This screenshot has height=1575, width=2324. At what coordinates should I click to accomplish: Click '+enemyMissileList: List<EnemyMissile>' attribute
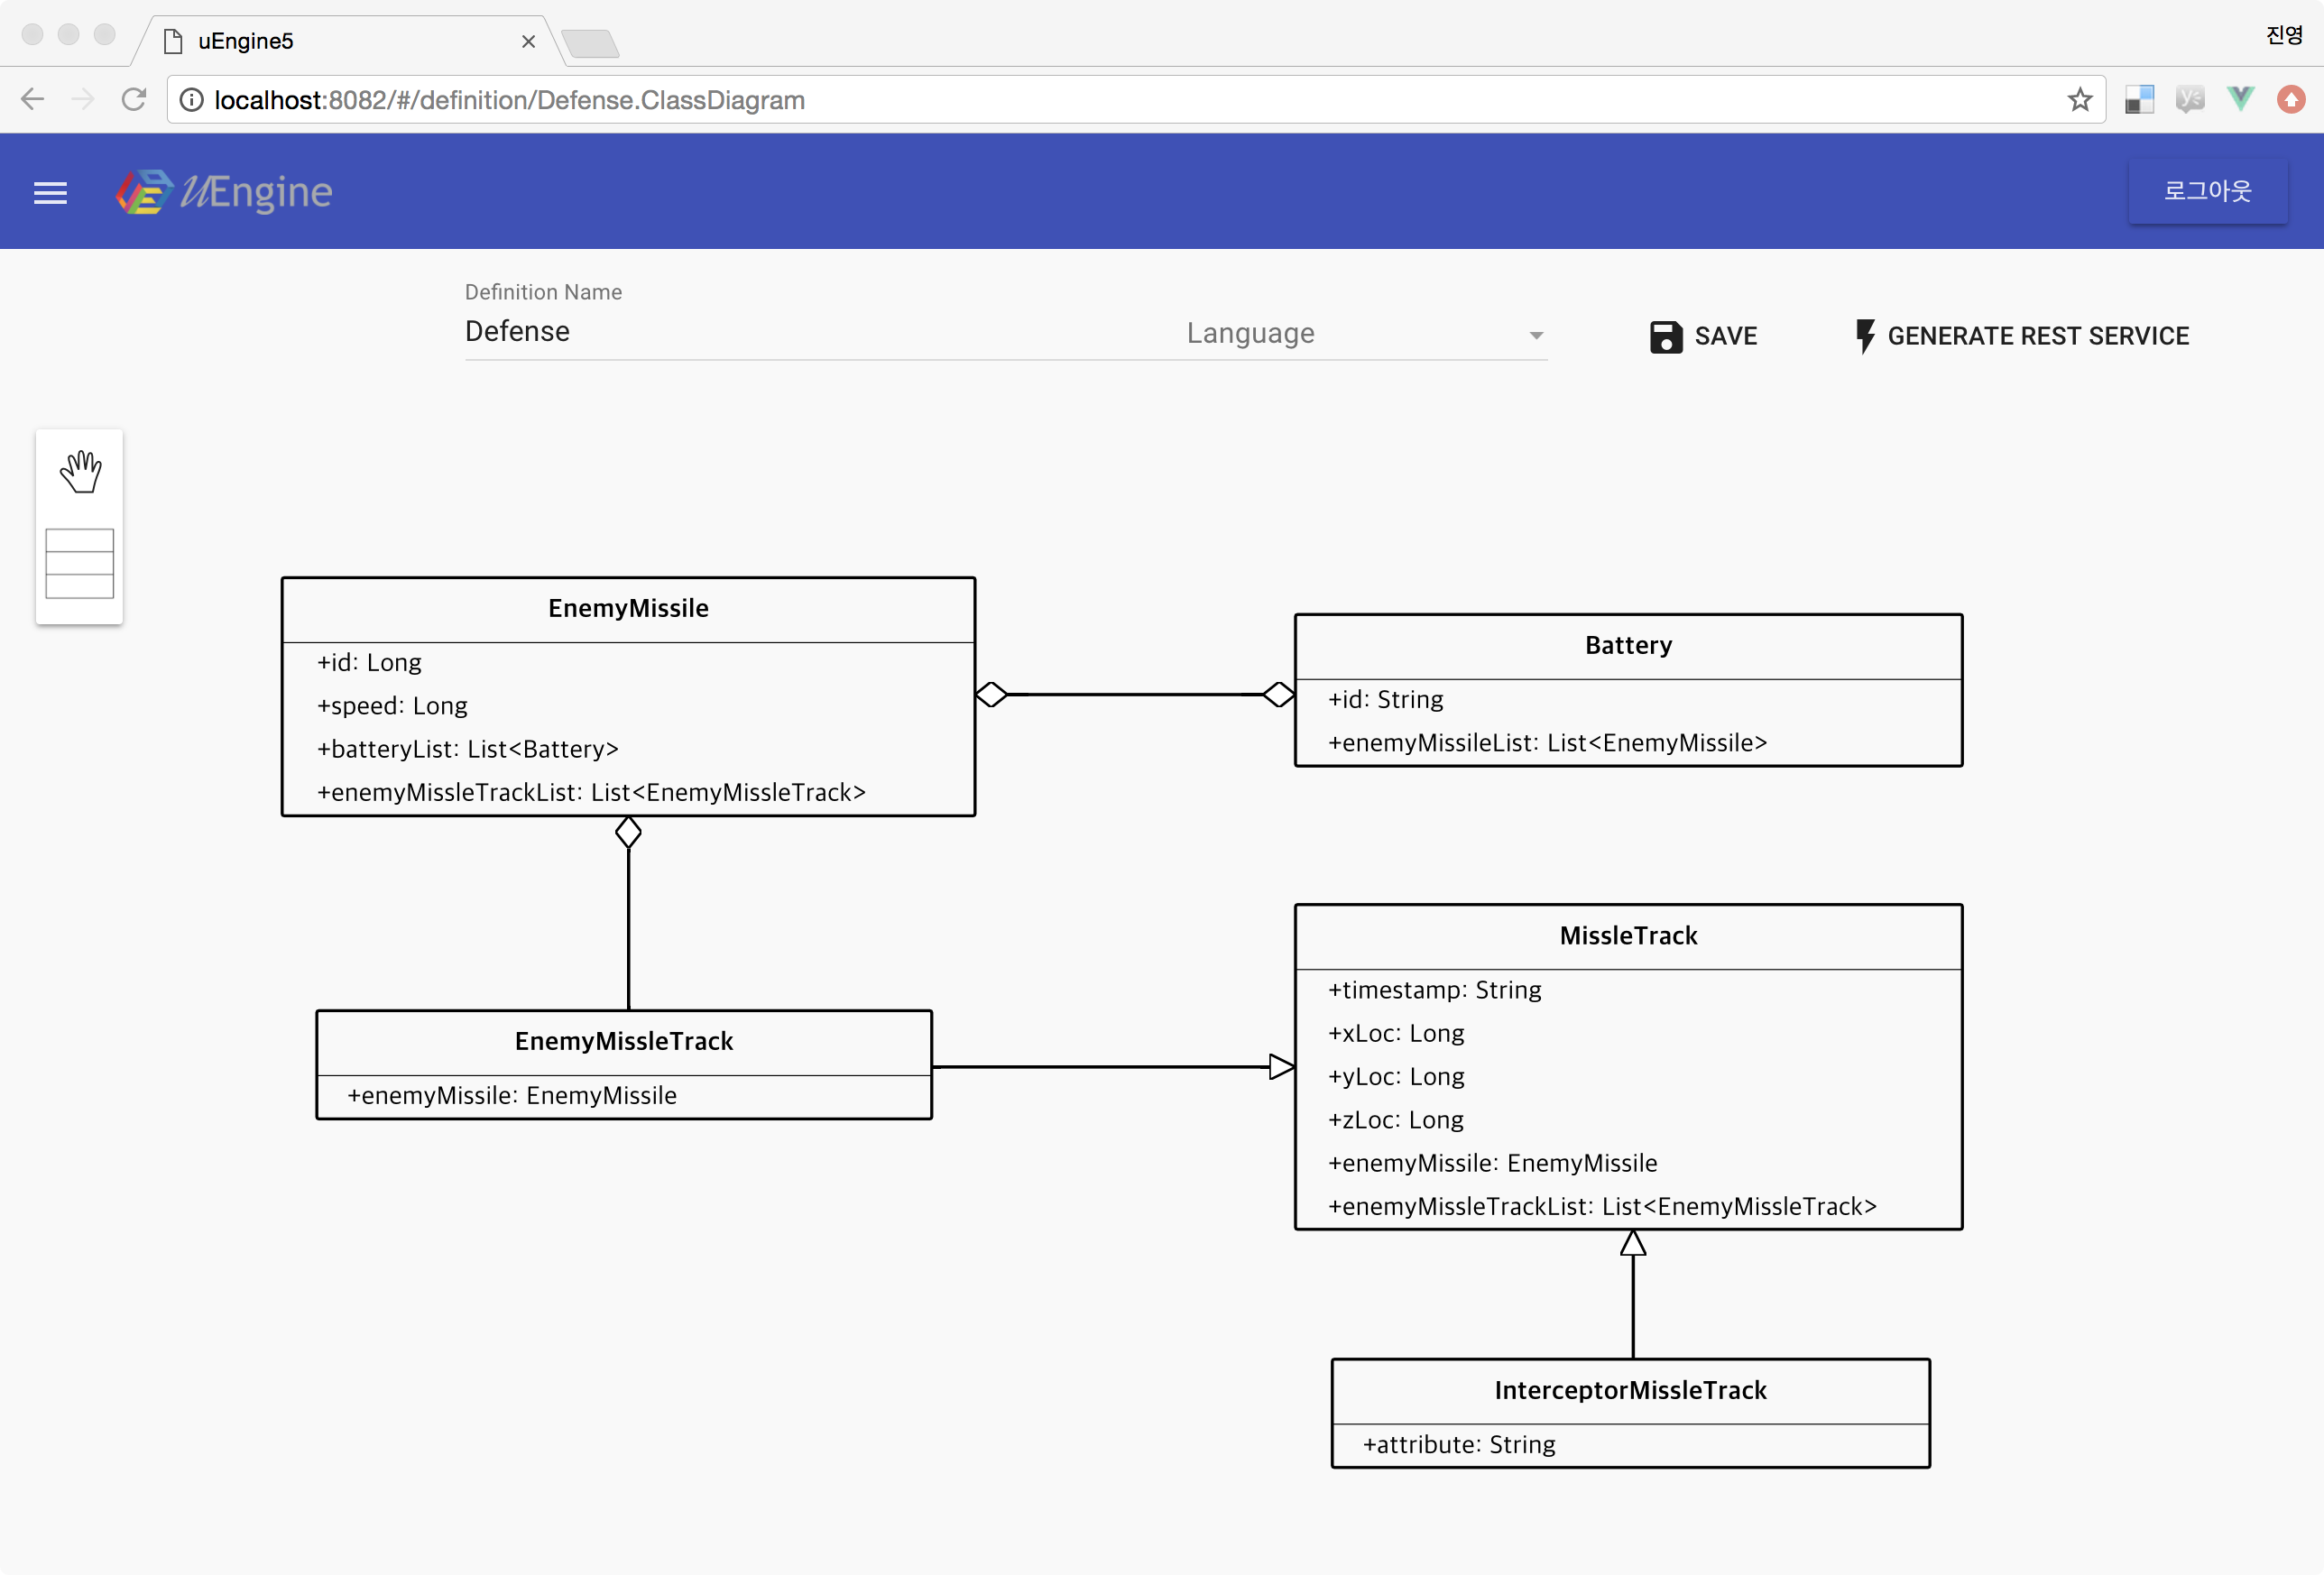[x=1547, y=743]
